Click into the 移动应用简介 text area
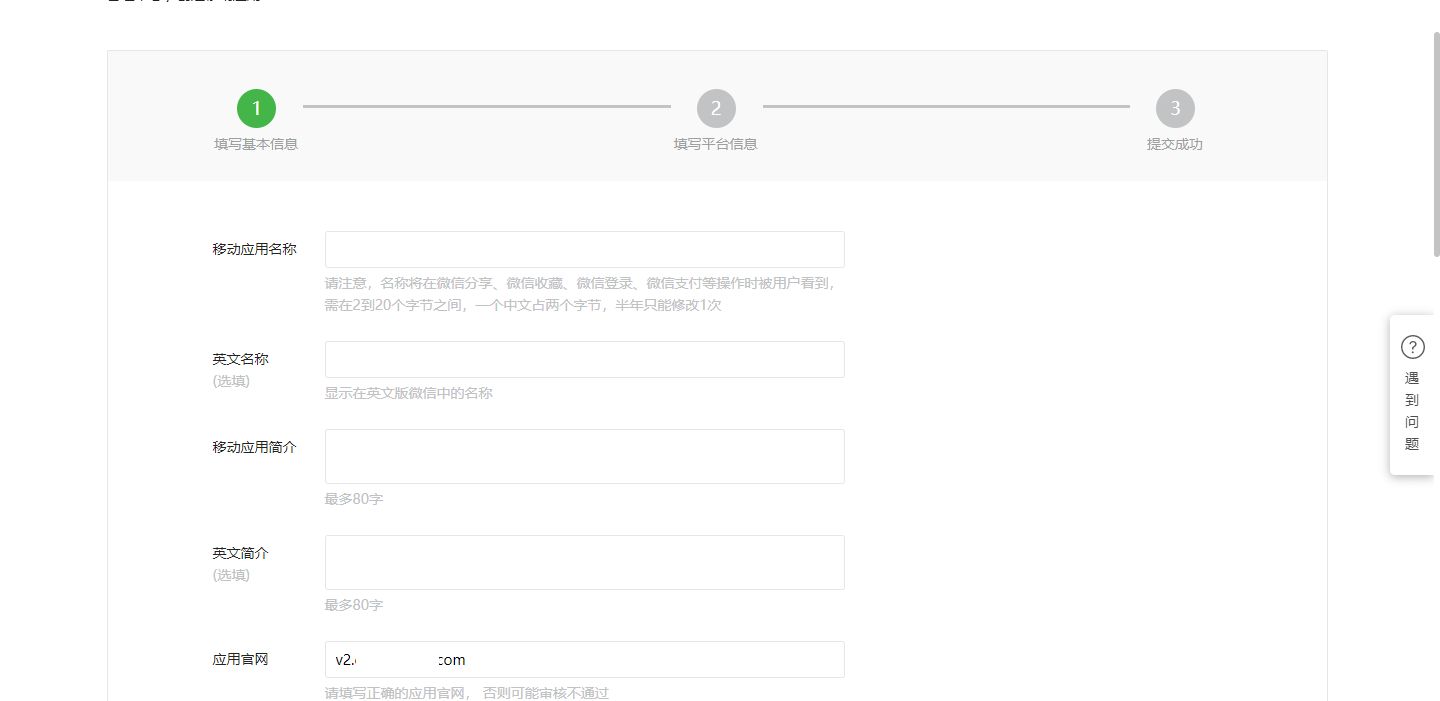1440x701 pixels. (584, 456)
